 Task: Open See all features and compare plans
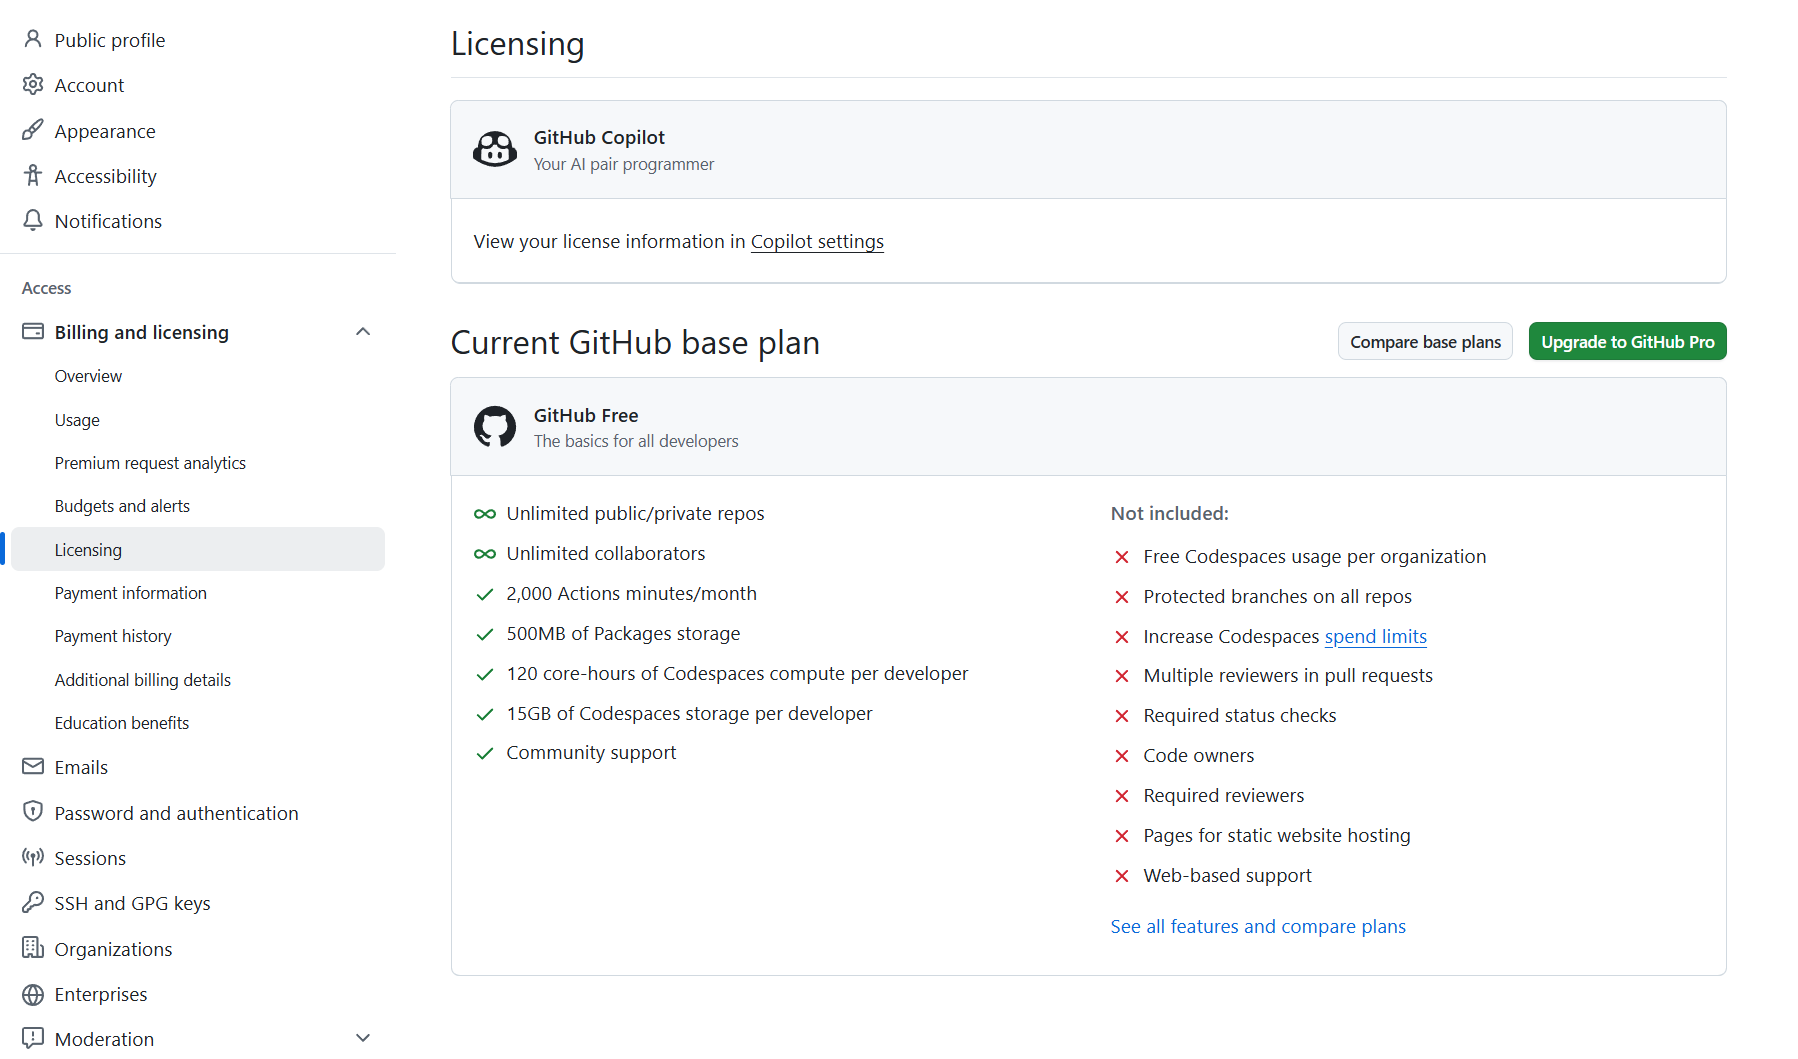click(x=1258, y=926)
